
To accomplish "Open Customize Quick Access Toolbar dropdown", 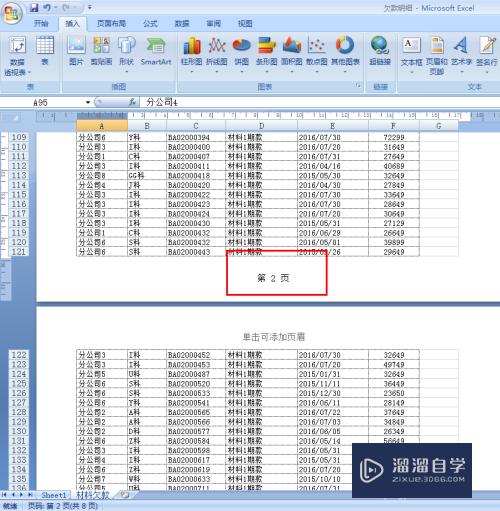I will [89, 7].
